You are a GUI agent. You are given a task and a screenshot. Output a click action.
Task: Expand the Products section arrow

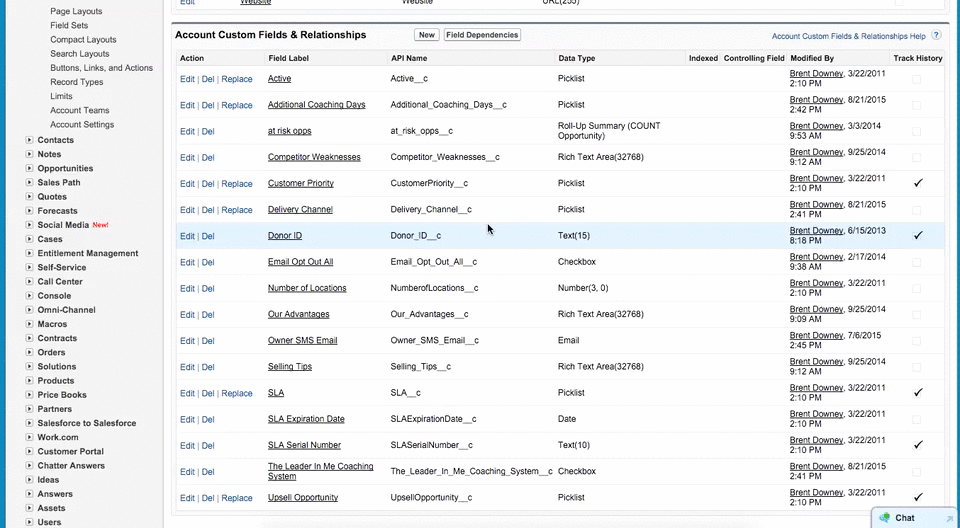[29, 380]
